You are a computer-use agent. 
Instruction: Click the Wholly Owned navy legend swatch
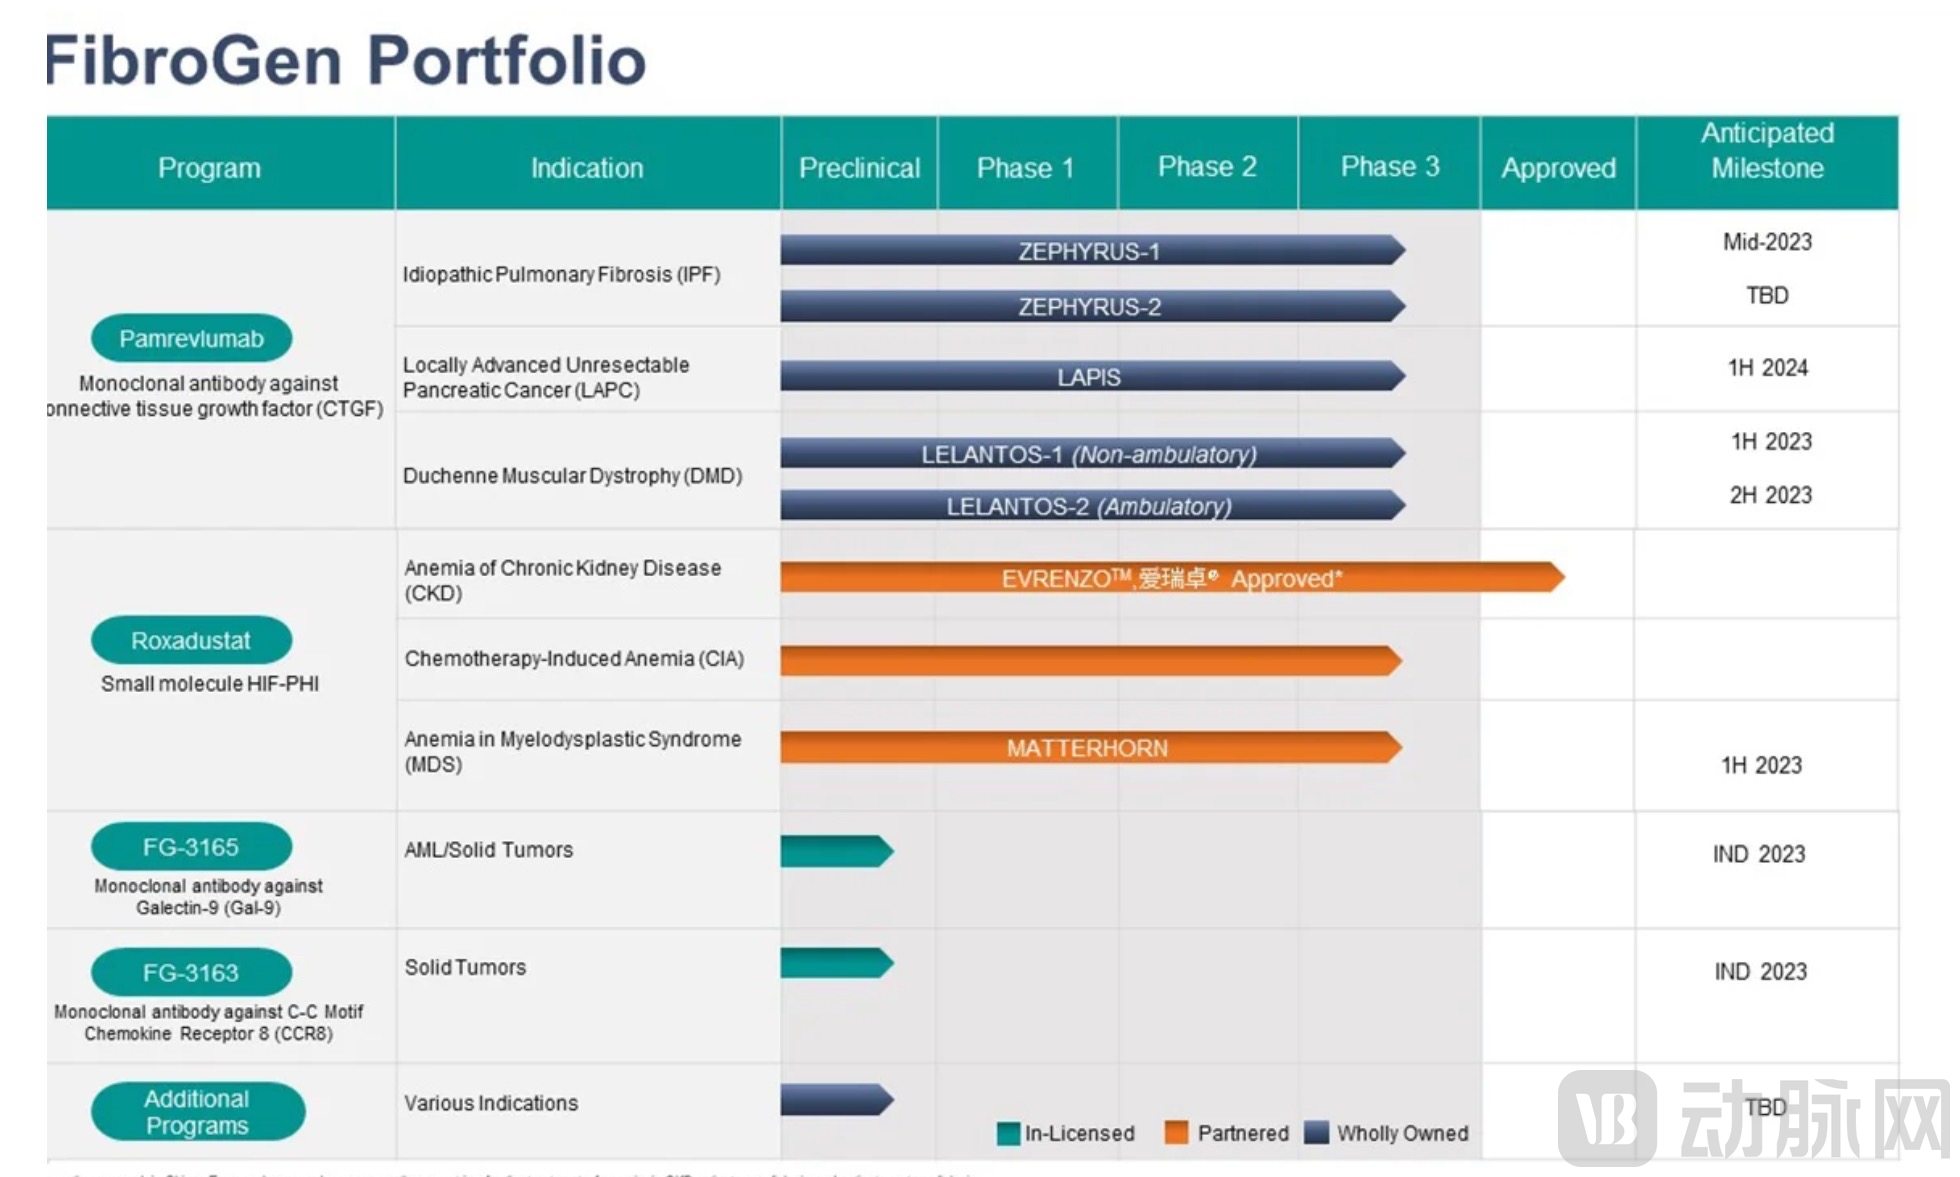pyautogui.click(x=1317, y=1133)
